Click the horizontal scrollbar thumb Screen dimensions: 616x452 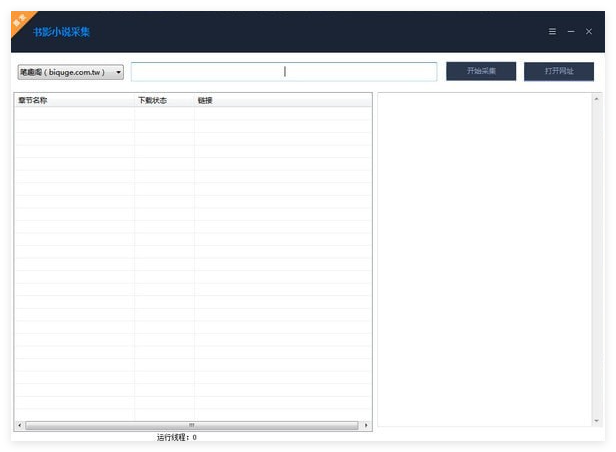click(x=191, y=425)
